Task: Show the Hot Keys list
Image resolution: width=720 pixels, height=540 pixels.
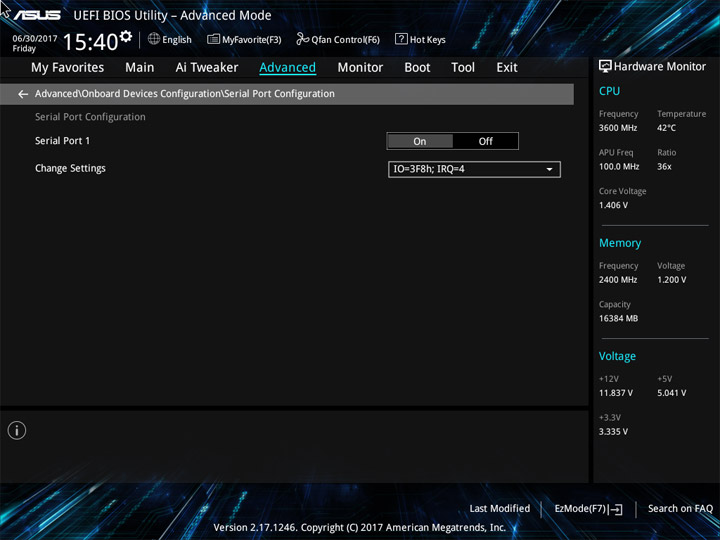Action: coord(420,39)
